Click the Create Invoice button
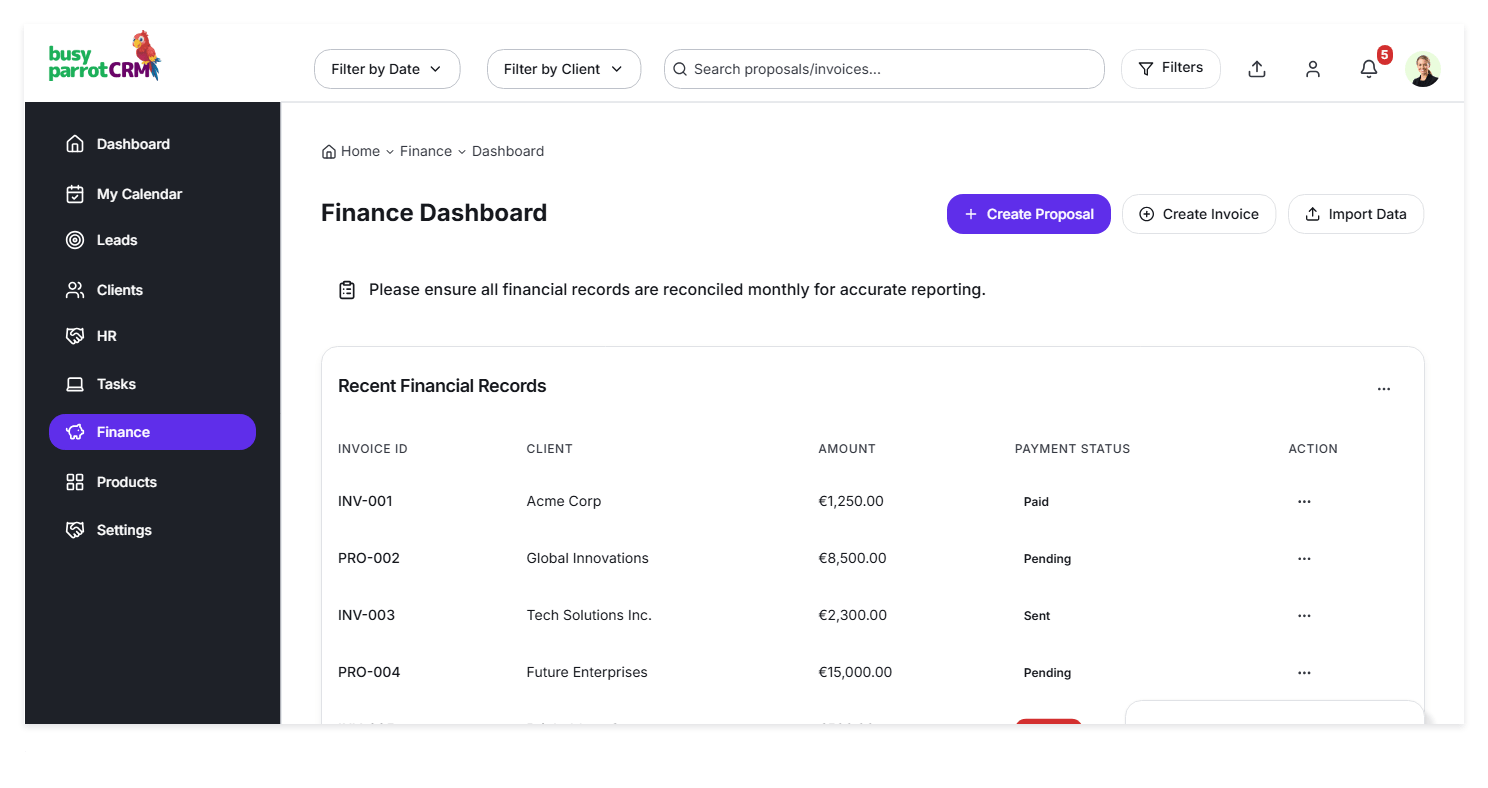Image resolution: width=1488 pixels, height=788 pixels. coord(1198,214)
